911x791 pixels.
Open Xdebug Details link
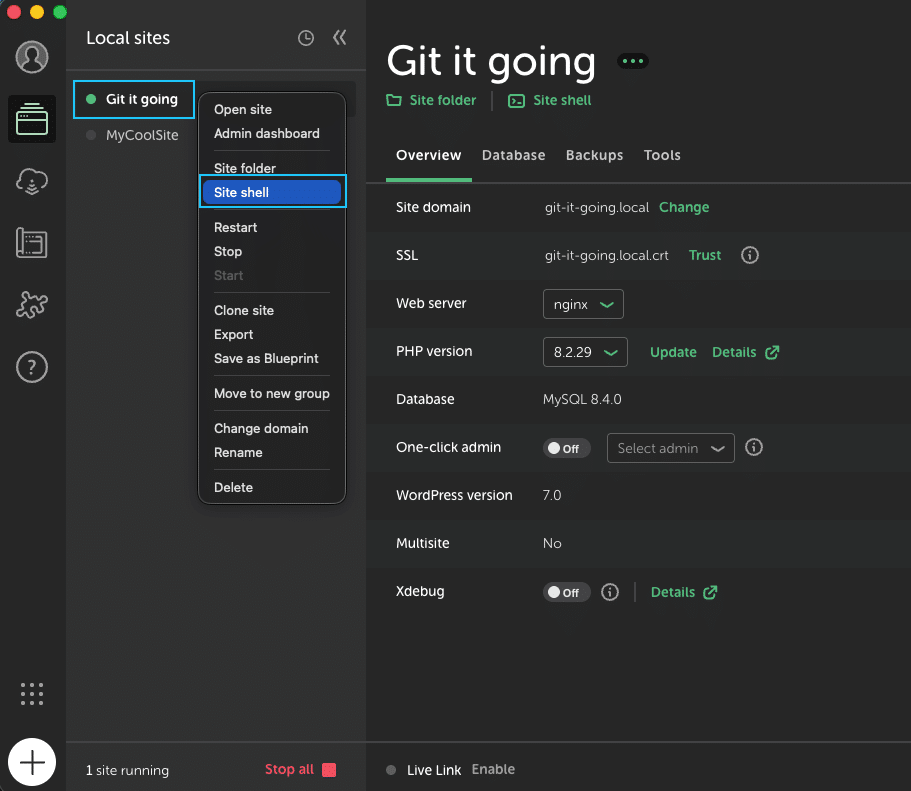pyautogui.click(x=684, y=592)
